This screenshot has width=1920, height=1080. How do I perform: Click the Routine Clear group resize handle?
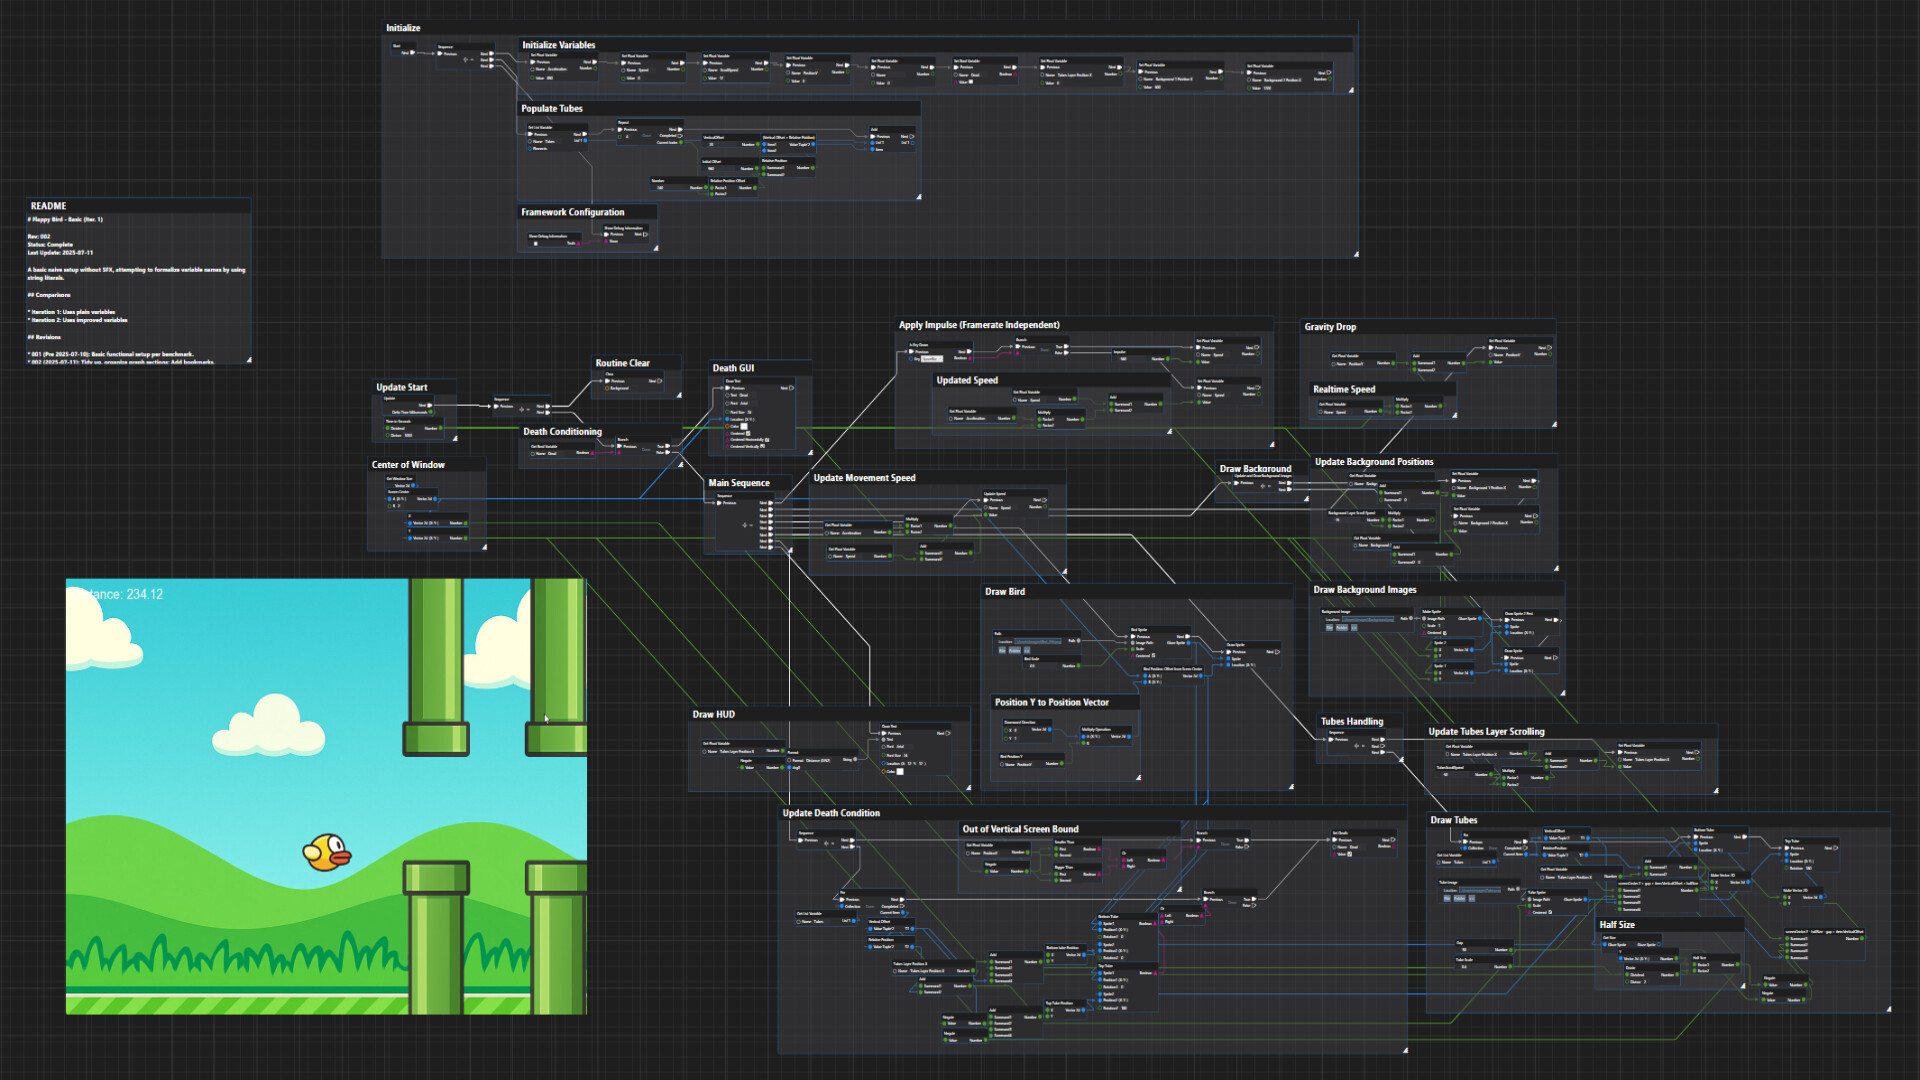[x=678, y=395]
